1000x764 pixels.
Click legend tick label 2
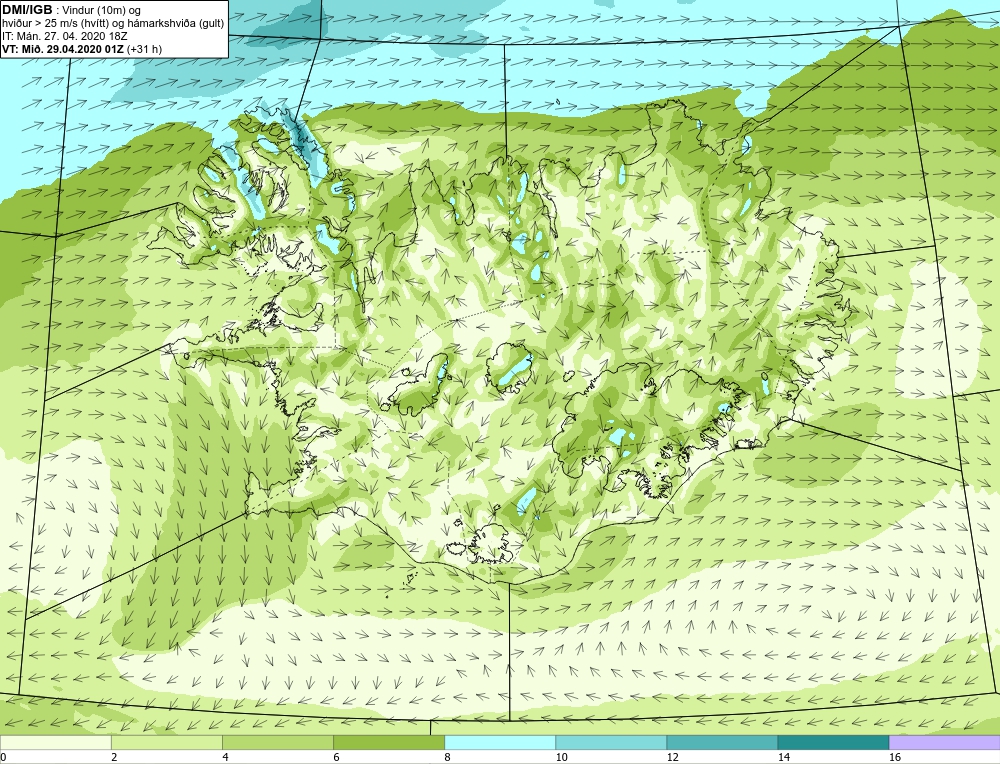coord(114,757)
